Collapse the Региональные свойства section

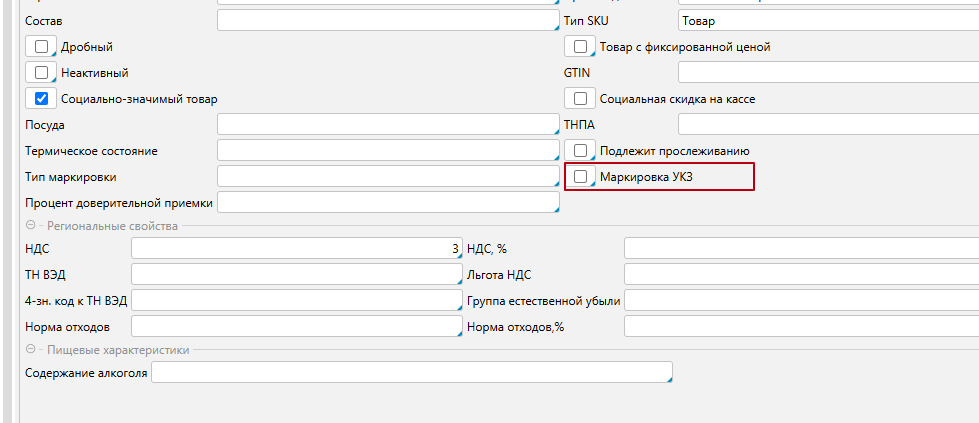click(x=31, y=226)
